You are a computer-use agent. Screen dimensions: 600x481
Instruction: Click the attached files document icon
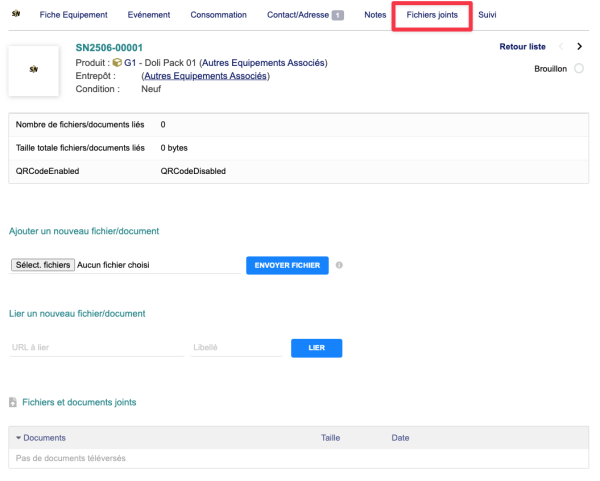(13, 402)
